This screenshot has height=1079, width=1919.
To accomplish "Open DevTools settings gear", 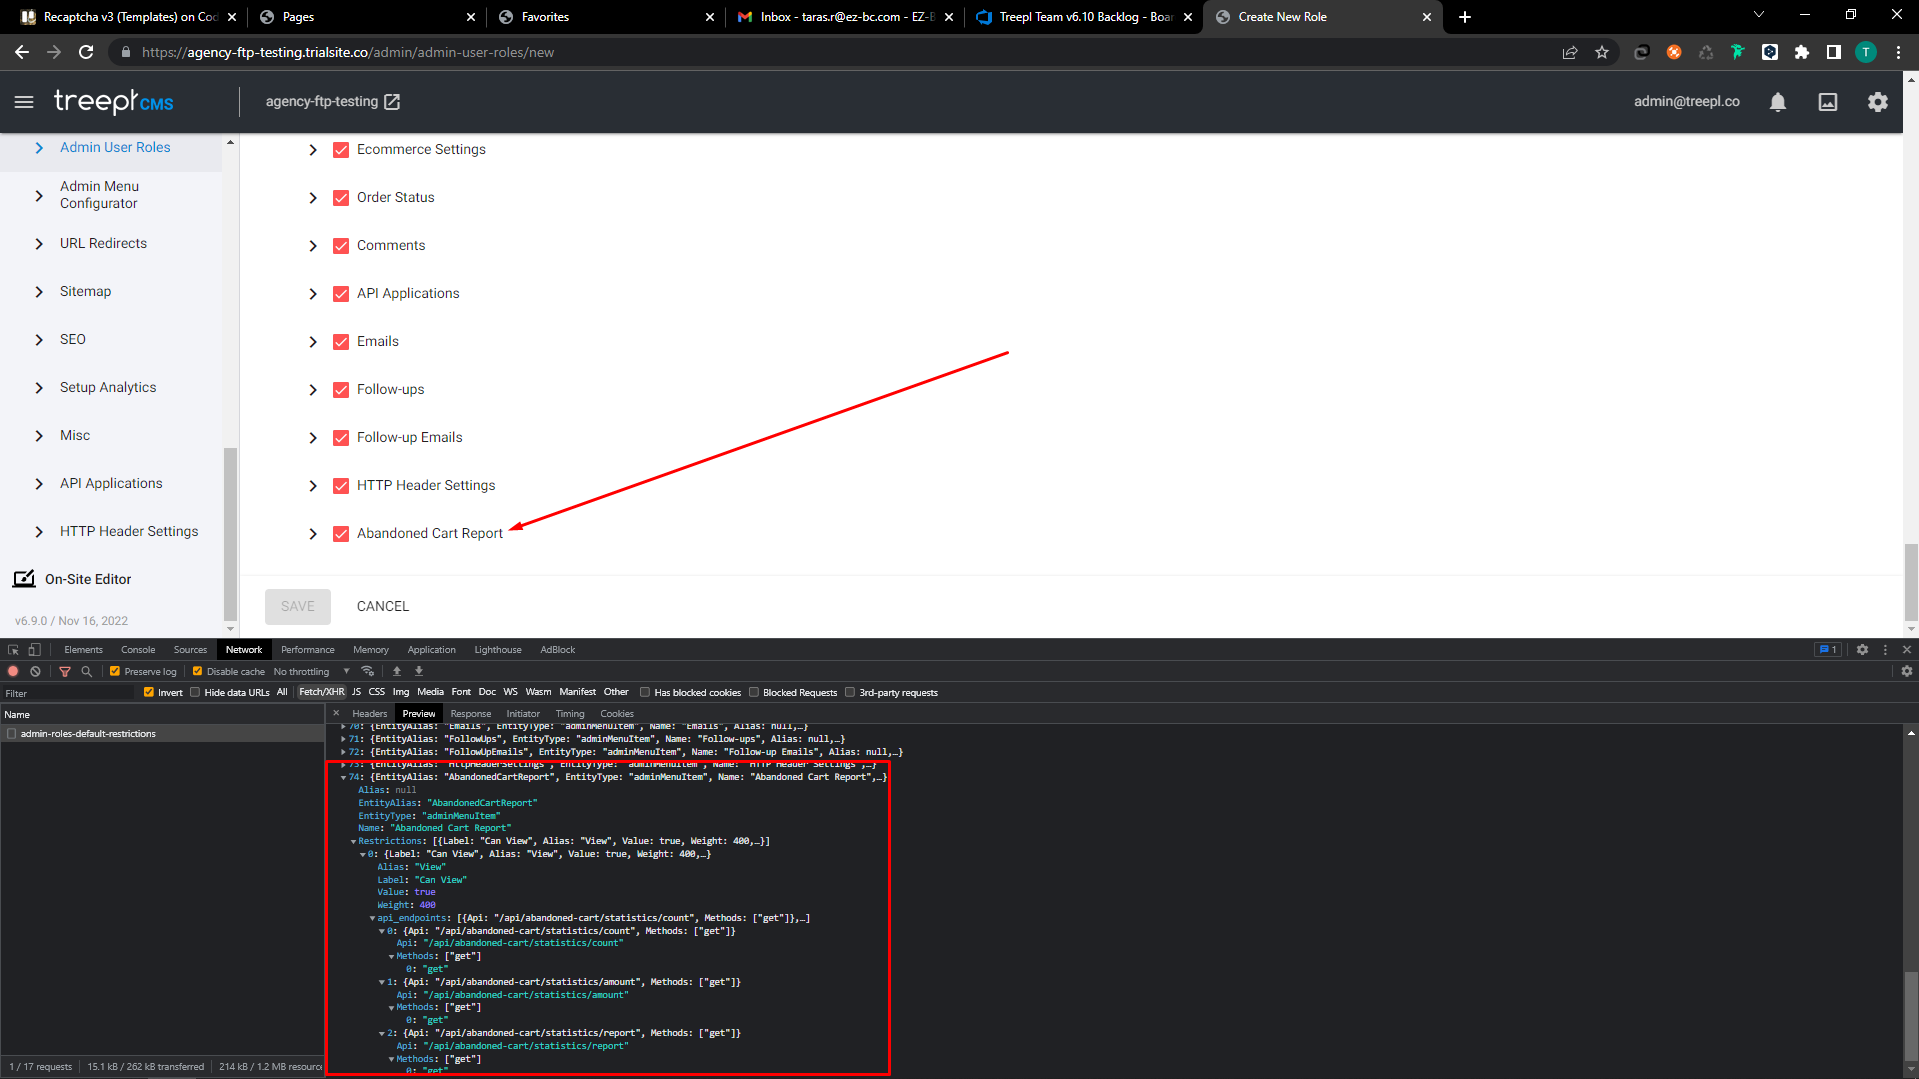I will click(x=1862, y=650).
